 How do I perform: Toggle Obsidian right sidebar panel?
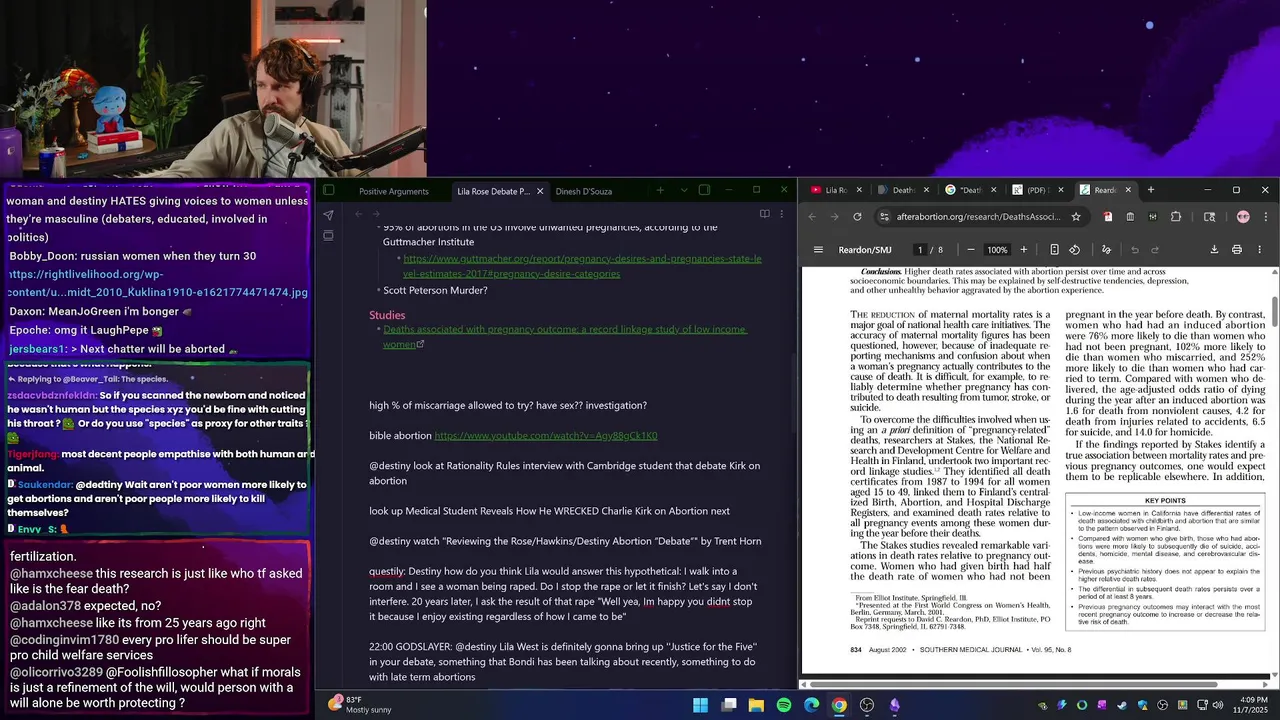[x=704, y=190]
